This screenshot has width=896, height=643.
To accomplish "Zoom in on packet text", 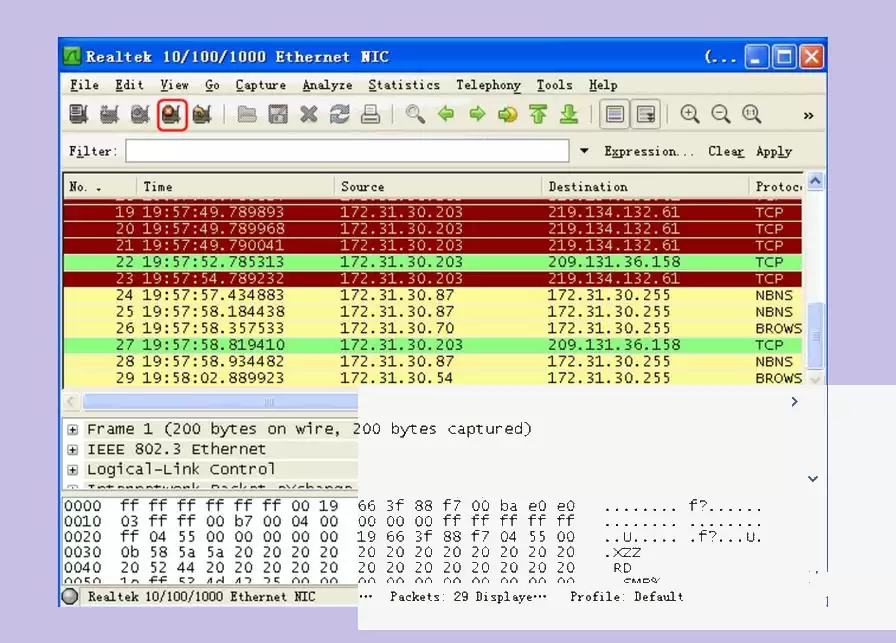I will coord(690,114).
